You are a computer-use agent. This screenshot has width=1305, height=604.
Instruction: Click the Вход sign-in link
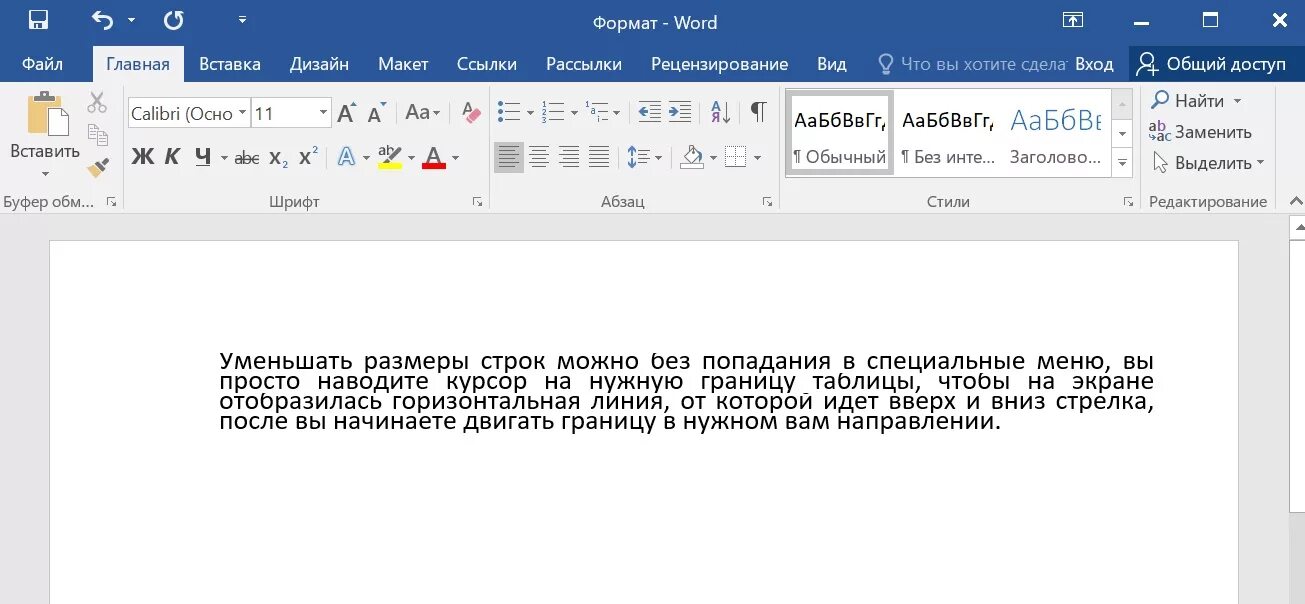pyautogui.click(x=1094, y=64)
